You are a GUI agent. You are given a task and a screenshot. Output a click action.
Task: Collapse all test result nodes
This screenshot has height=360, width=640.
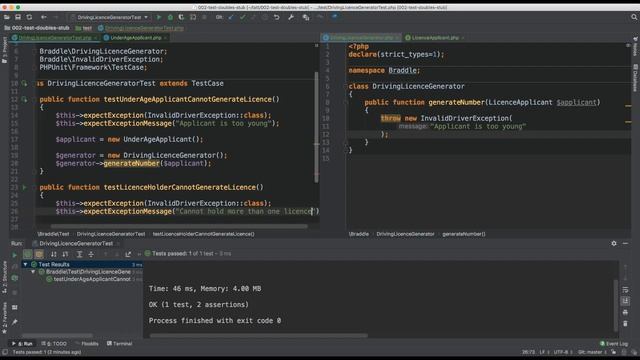pyautogui.click(x=91, y=254)
